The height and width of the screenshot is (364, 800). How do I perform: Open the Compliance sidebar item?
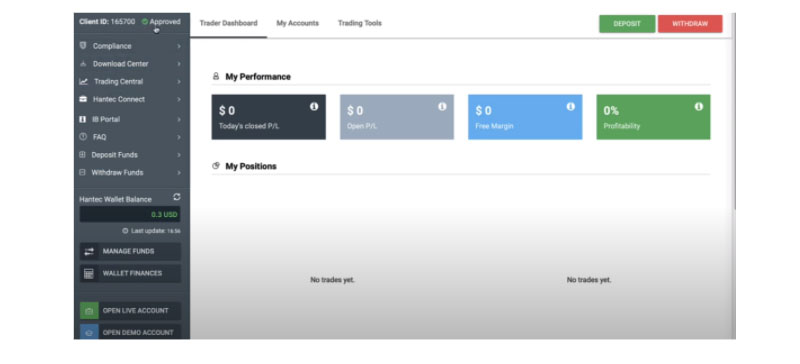[132, 46]
